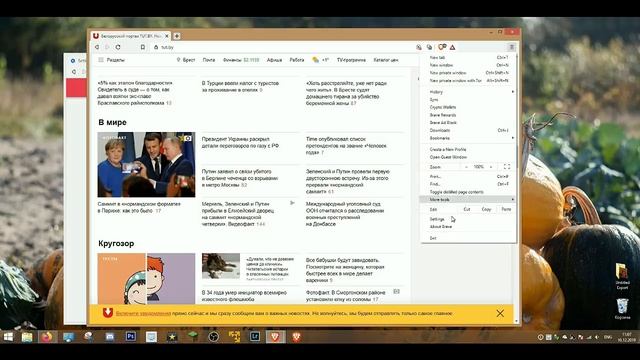Expand the More tools submenu
The image size is (640, 360).
(x=469, y=200)
